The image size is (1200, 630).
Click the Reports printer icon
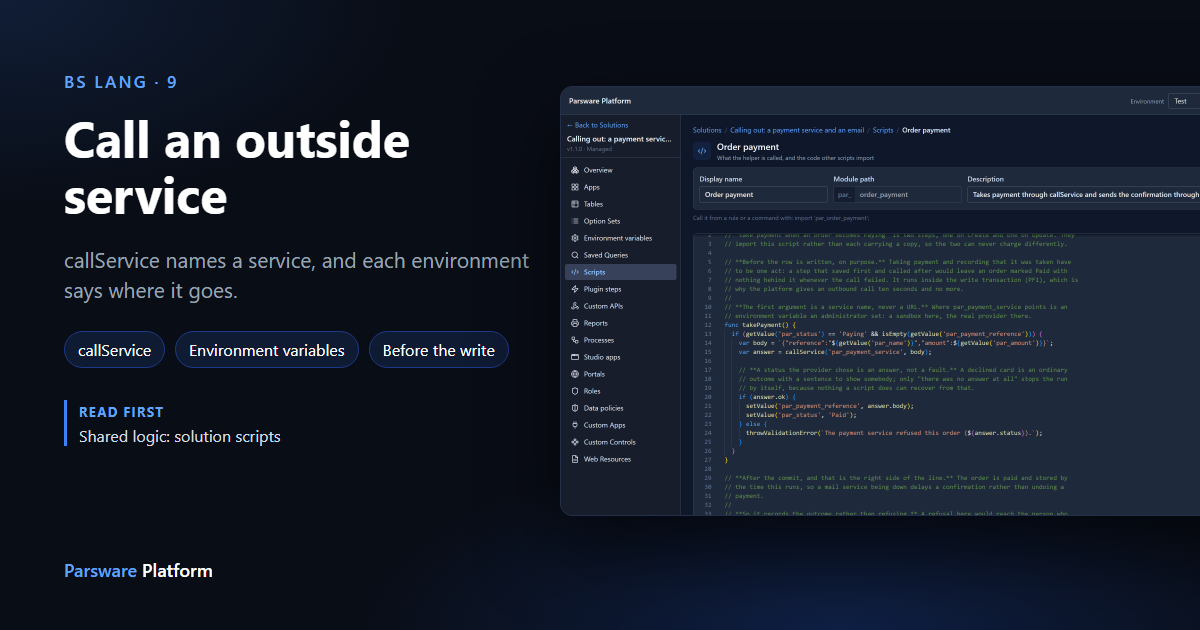[575, 323]
